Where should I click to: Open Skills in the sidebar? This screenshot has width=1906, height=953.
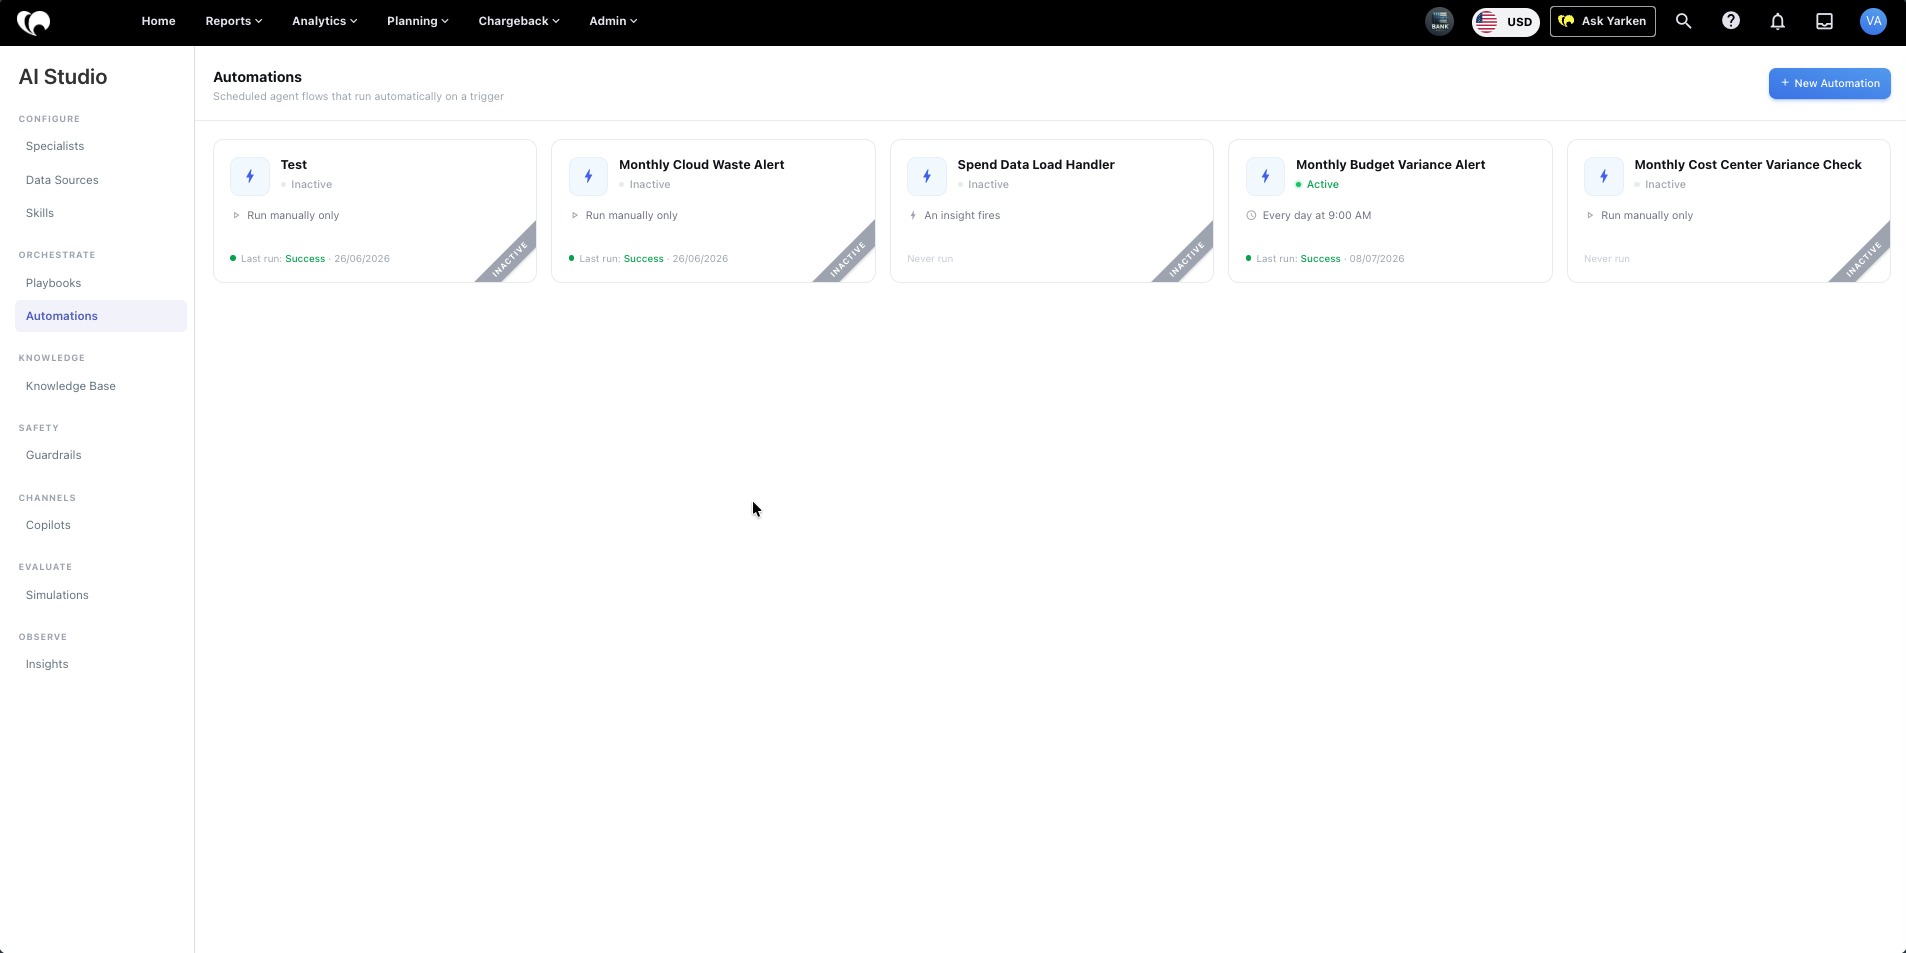(x=40, y=213)
